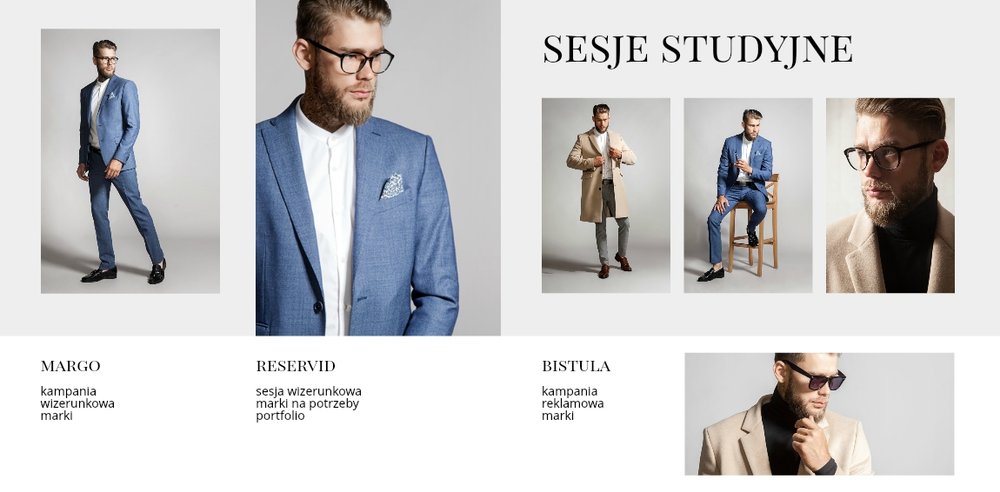Click the word 'portfolio' in RESERVID description
This screenshot has width=1000, height=492.
tap(280, 416)
